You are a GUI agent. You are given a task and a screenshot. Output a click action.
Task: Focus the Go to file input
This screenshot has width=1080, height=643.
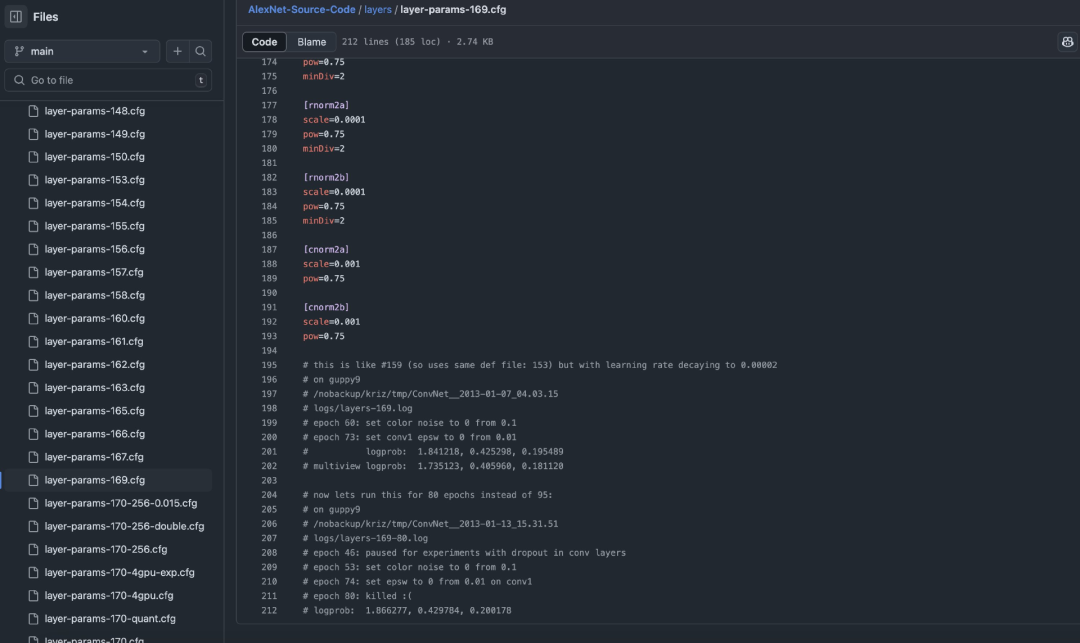click(x=108, y=80)
